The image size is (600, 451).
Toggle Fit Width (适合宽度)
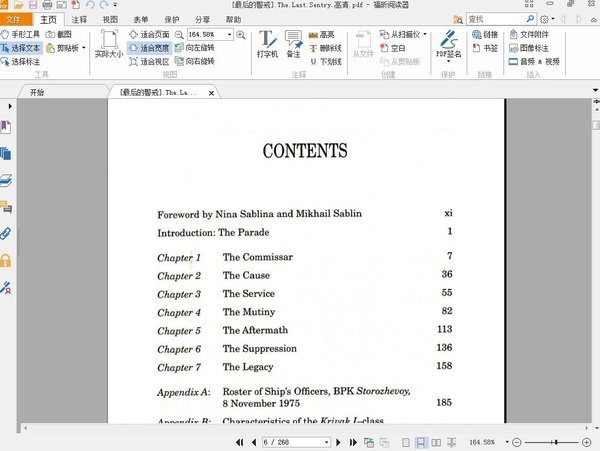coord(149,48)
